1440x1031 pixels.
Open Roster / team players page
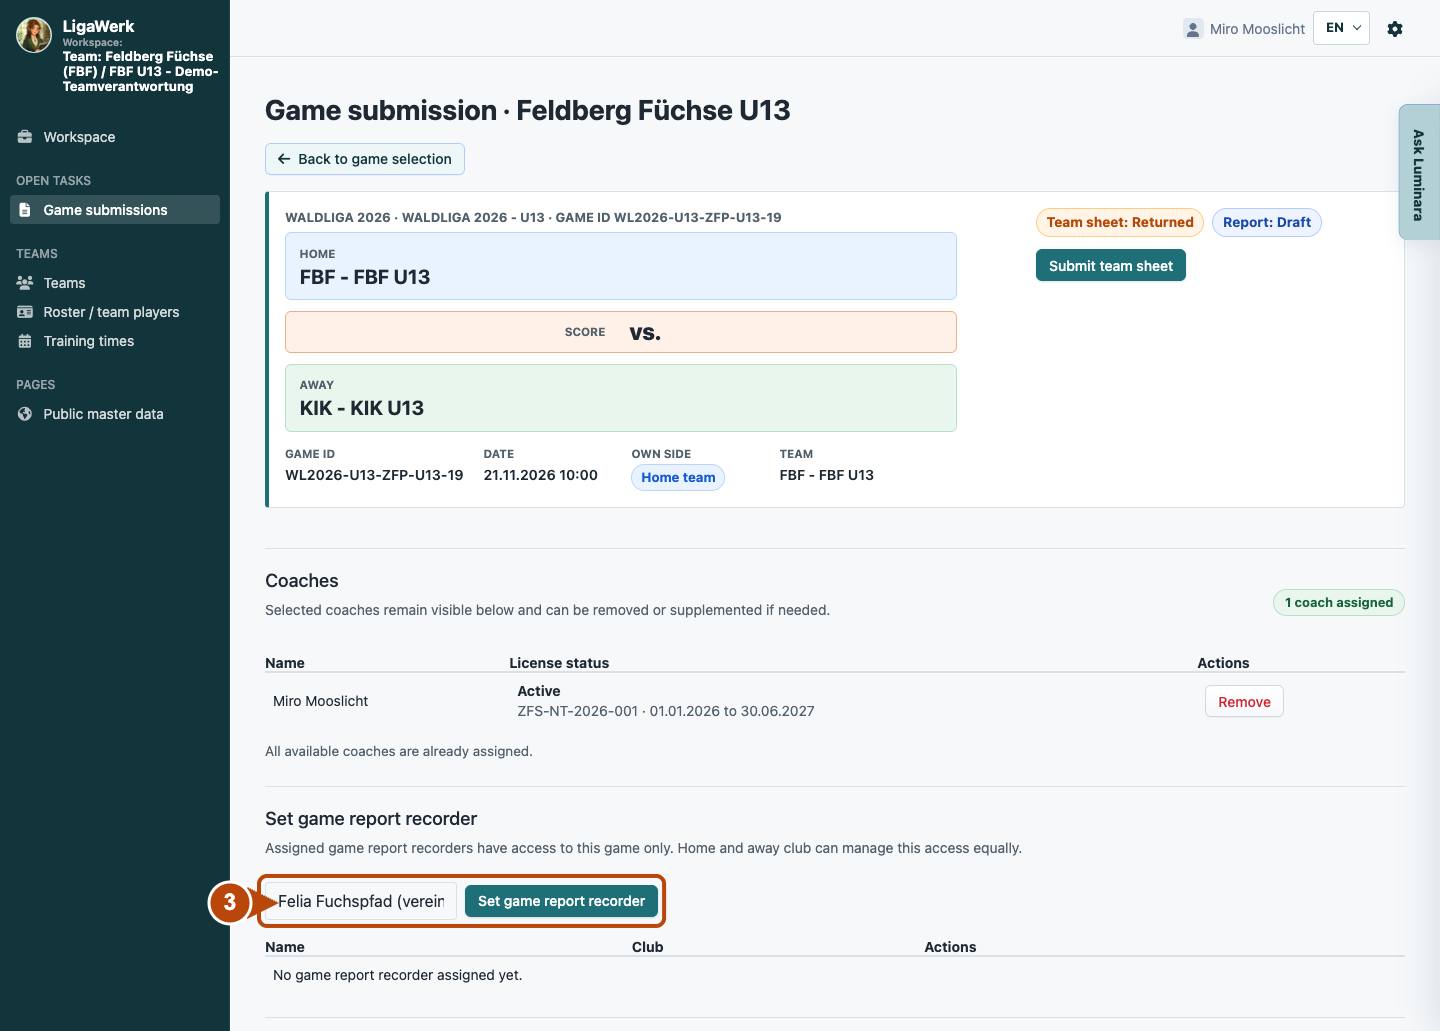click(x=115, y=312)
